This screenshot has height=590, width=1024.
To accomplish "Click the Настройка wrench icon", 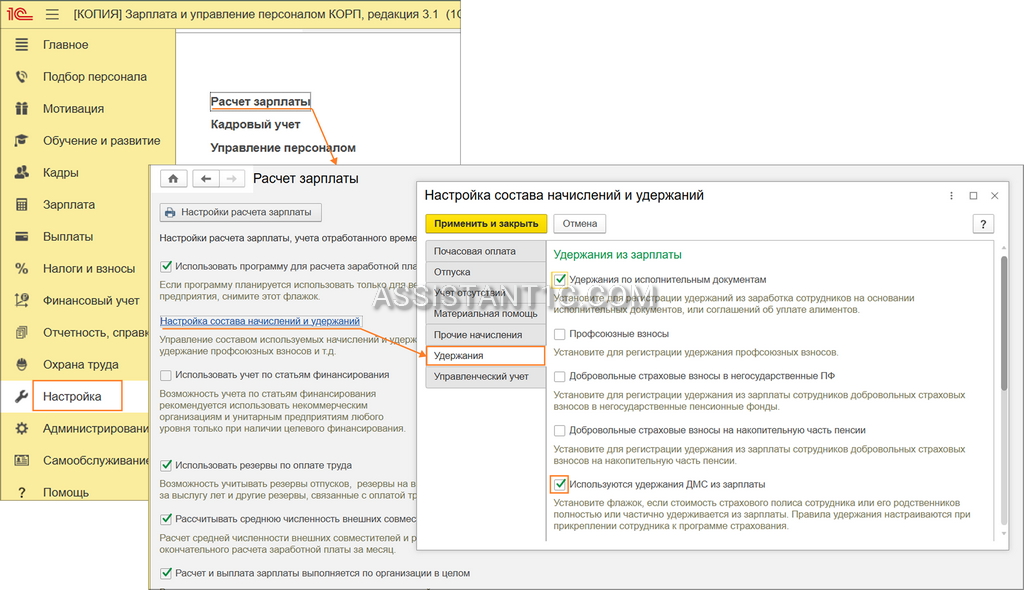I will [x=22, y=396].
